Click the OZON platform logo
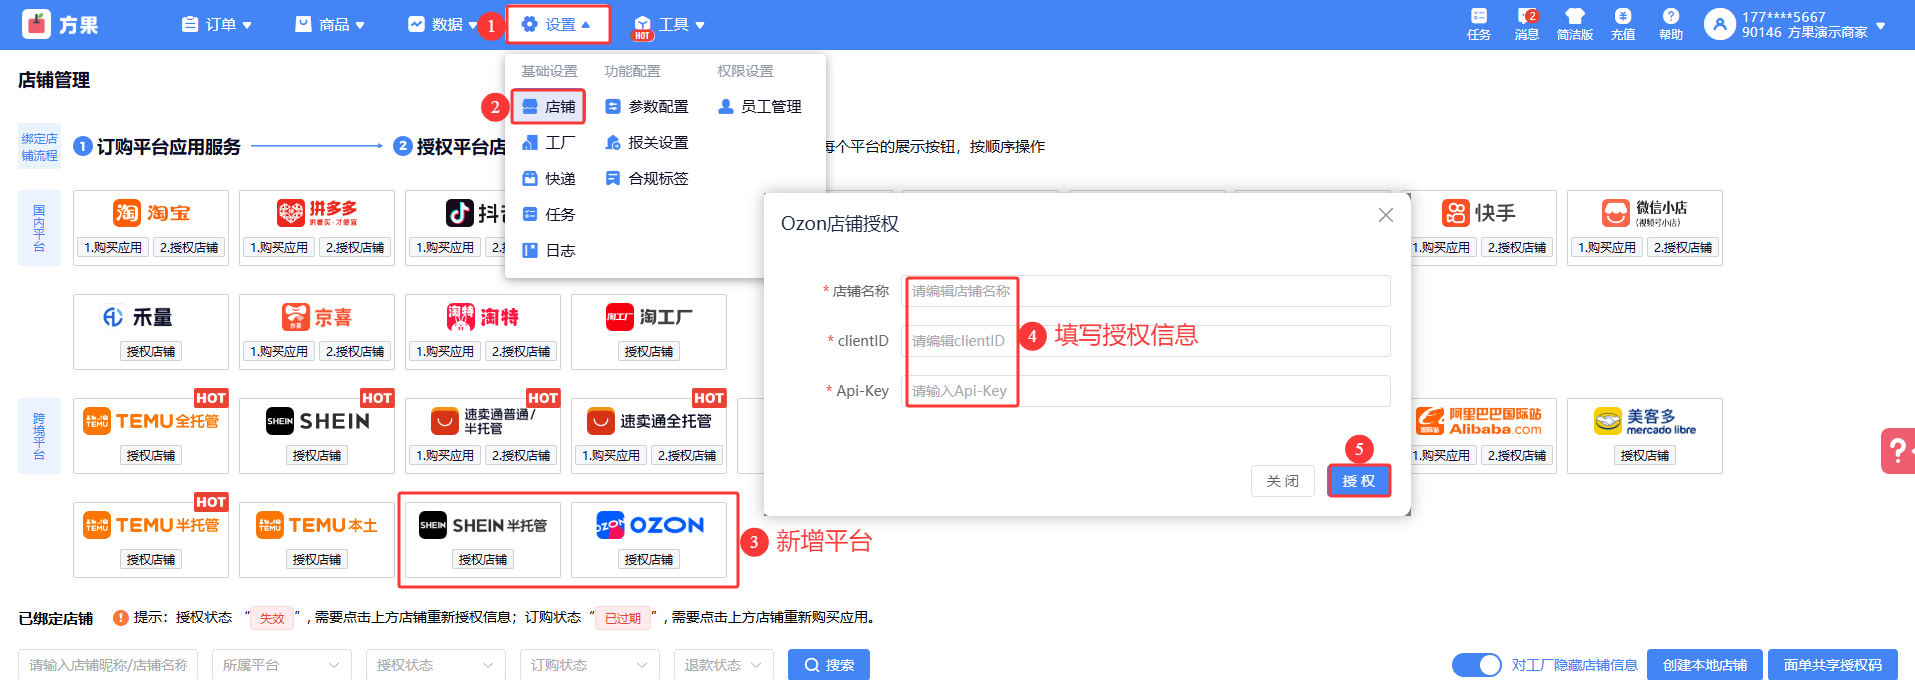This screenshot has height=680, width=1915. tap(650, 525)
